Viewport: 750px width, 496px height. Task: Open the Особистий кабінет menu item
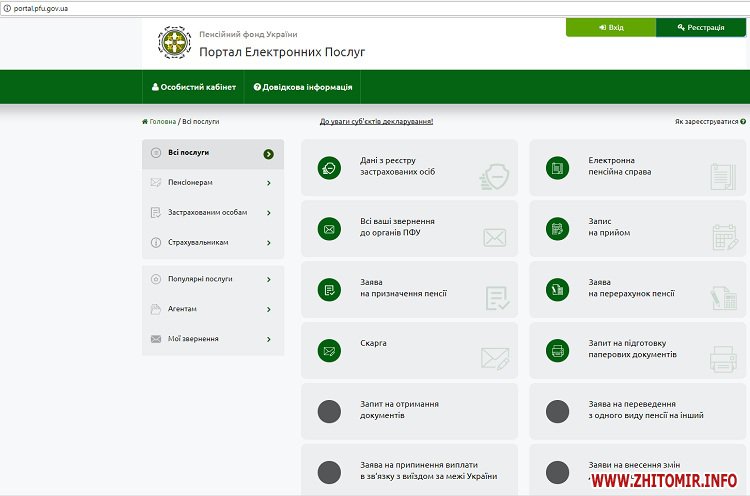(194, 88)
